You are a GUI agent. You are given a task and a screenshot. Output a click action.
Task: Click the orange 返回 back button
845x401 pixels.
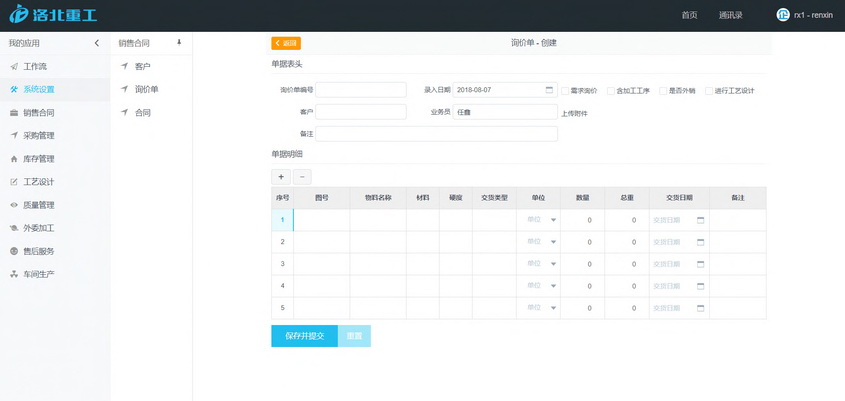(286, 43)
